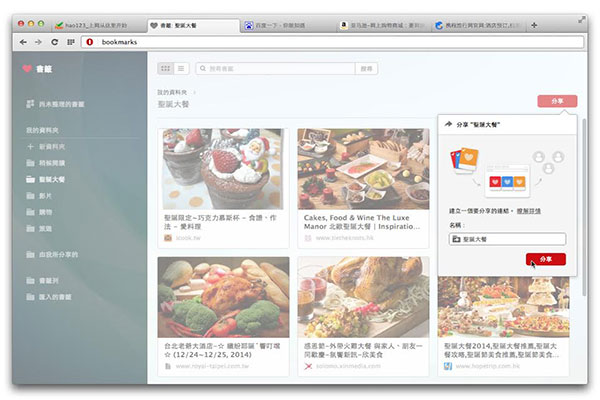Click the Opera logo in address bar
Screen dimensions: 600x400
pyautogui.click(x=91, y=42)
